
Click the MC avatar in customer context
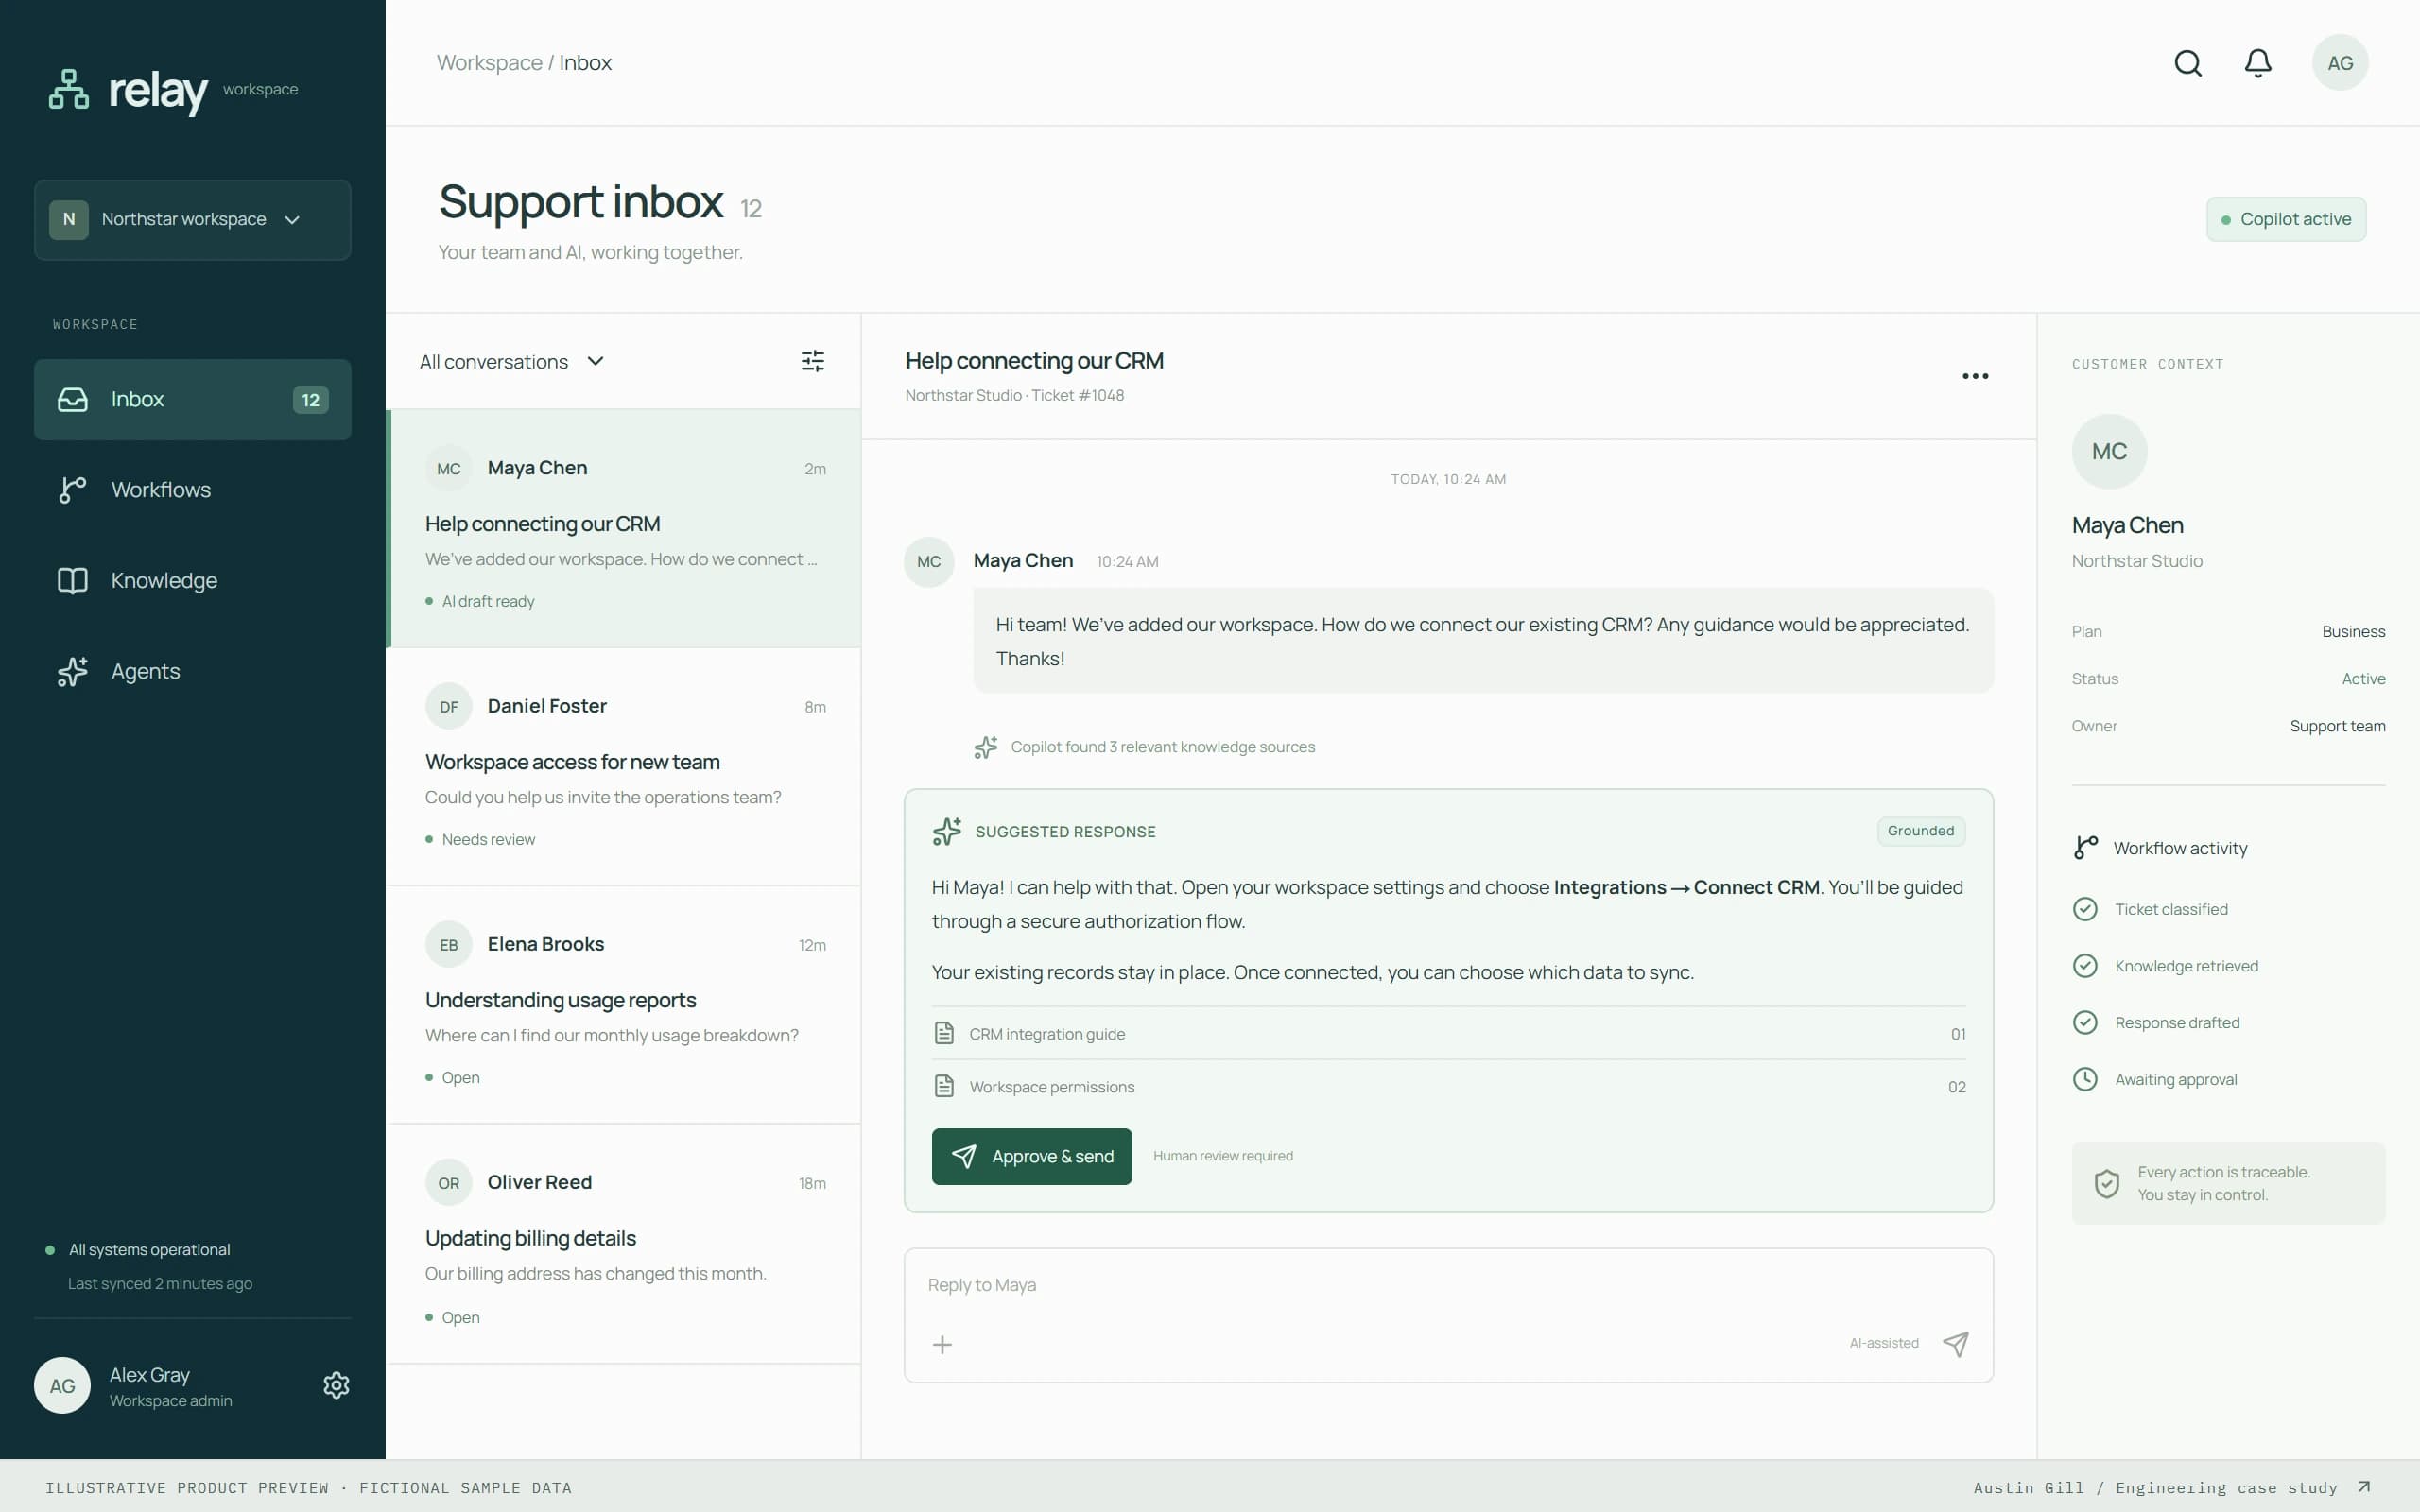point(2109,452)
